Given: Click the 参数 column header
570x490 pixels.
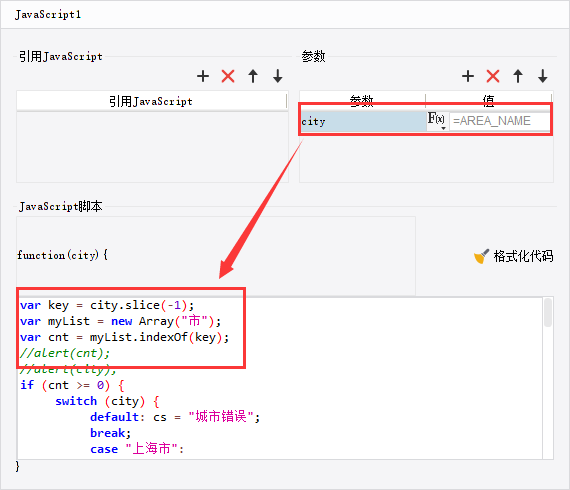Looking at the screenshot, I should point(362,100).
